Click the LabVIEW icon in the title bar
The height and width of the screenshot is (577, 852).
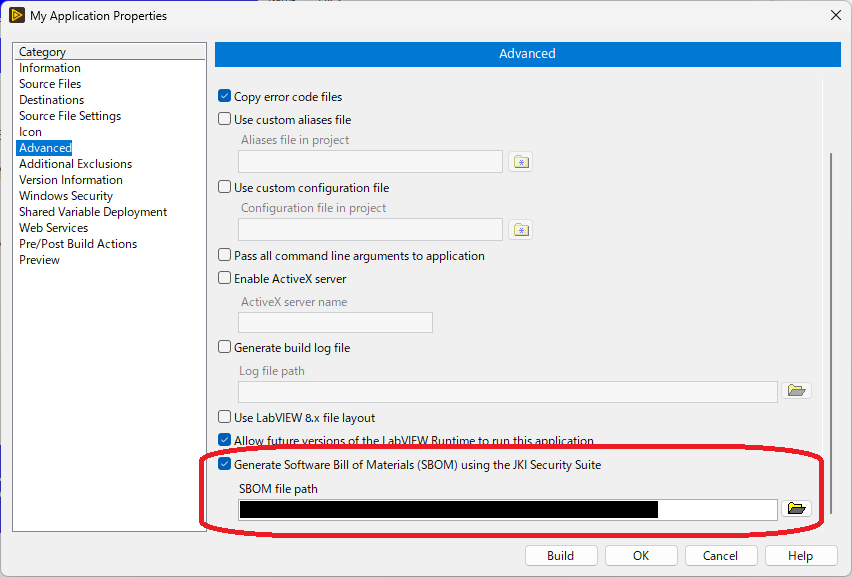[17, 15]
